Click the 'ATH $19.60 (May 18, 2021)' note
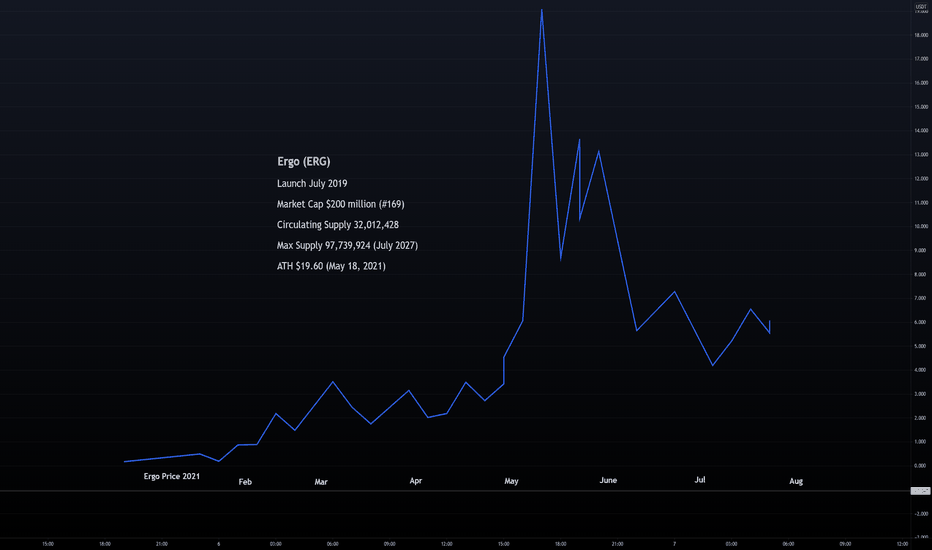Image resolution: width=932 pixels, height=550 pixels. point(331,266)
